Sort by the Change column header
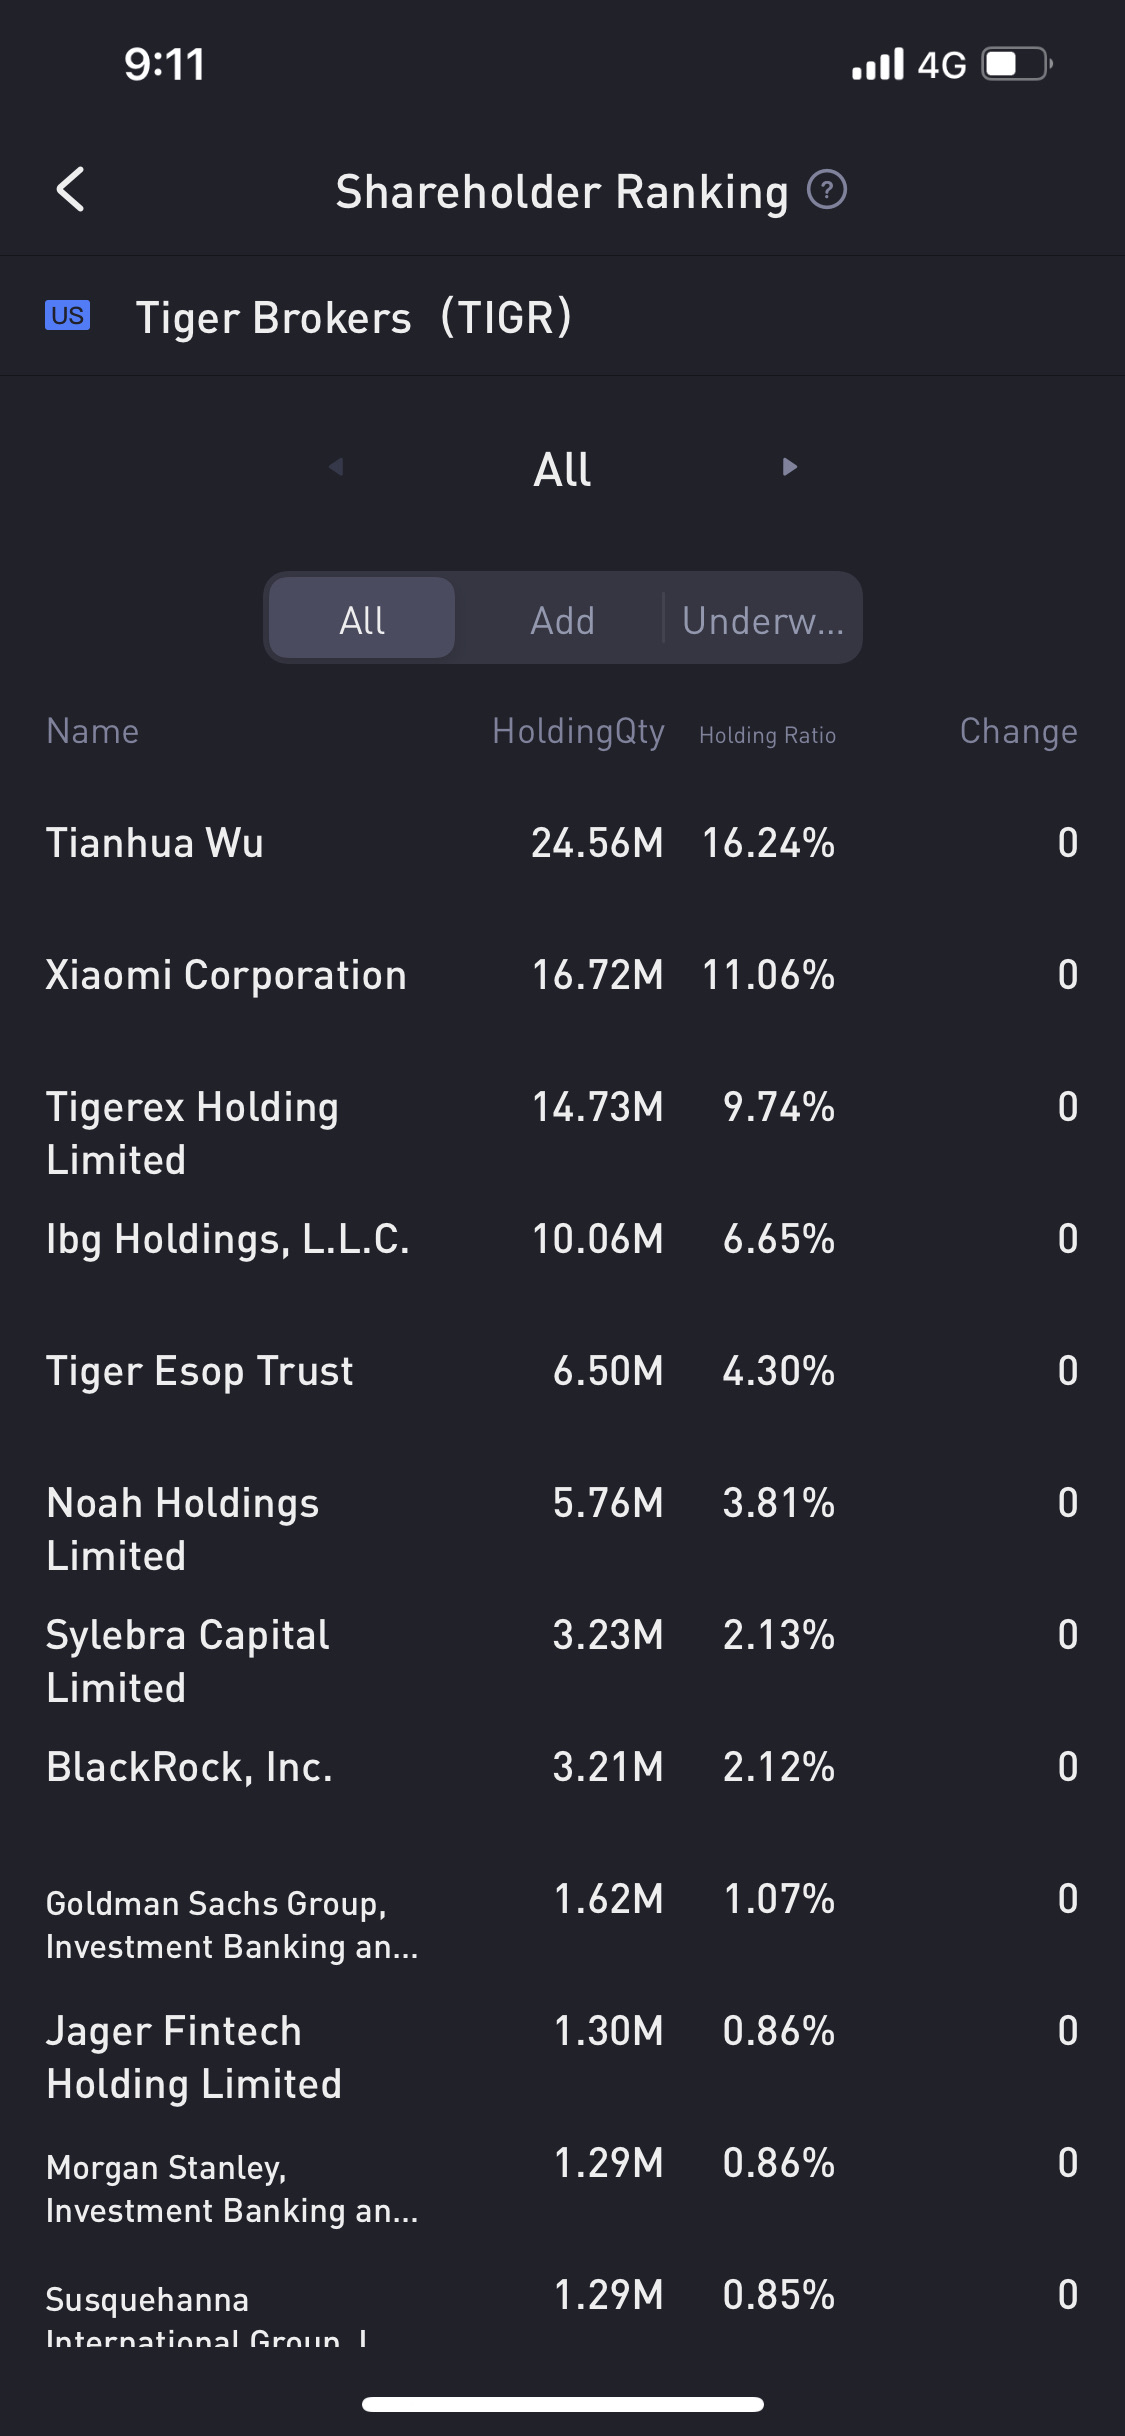 (x=1018, y=732)
